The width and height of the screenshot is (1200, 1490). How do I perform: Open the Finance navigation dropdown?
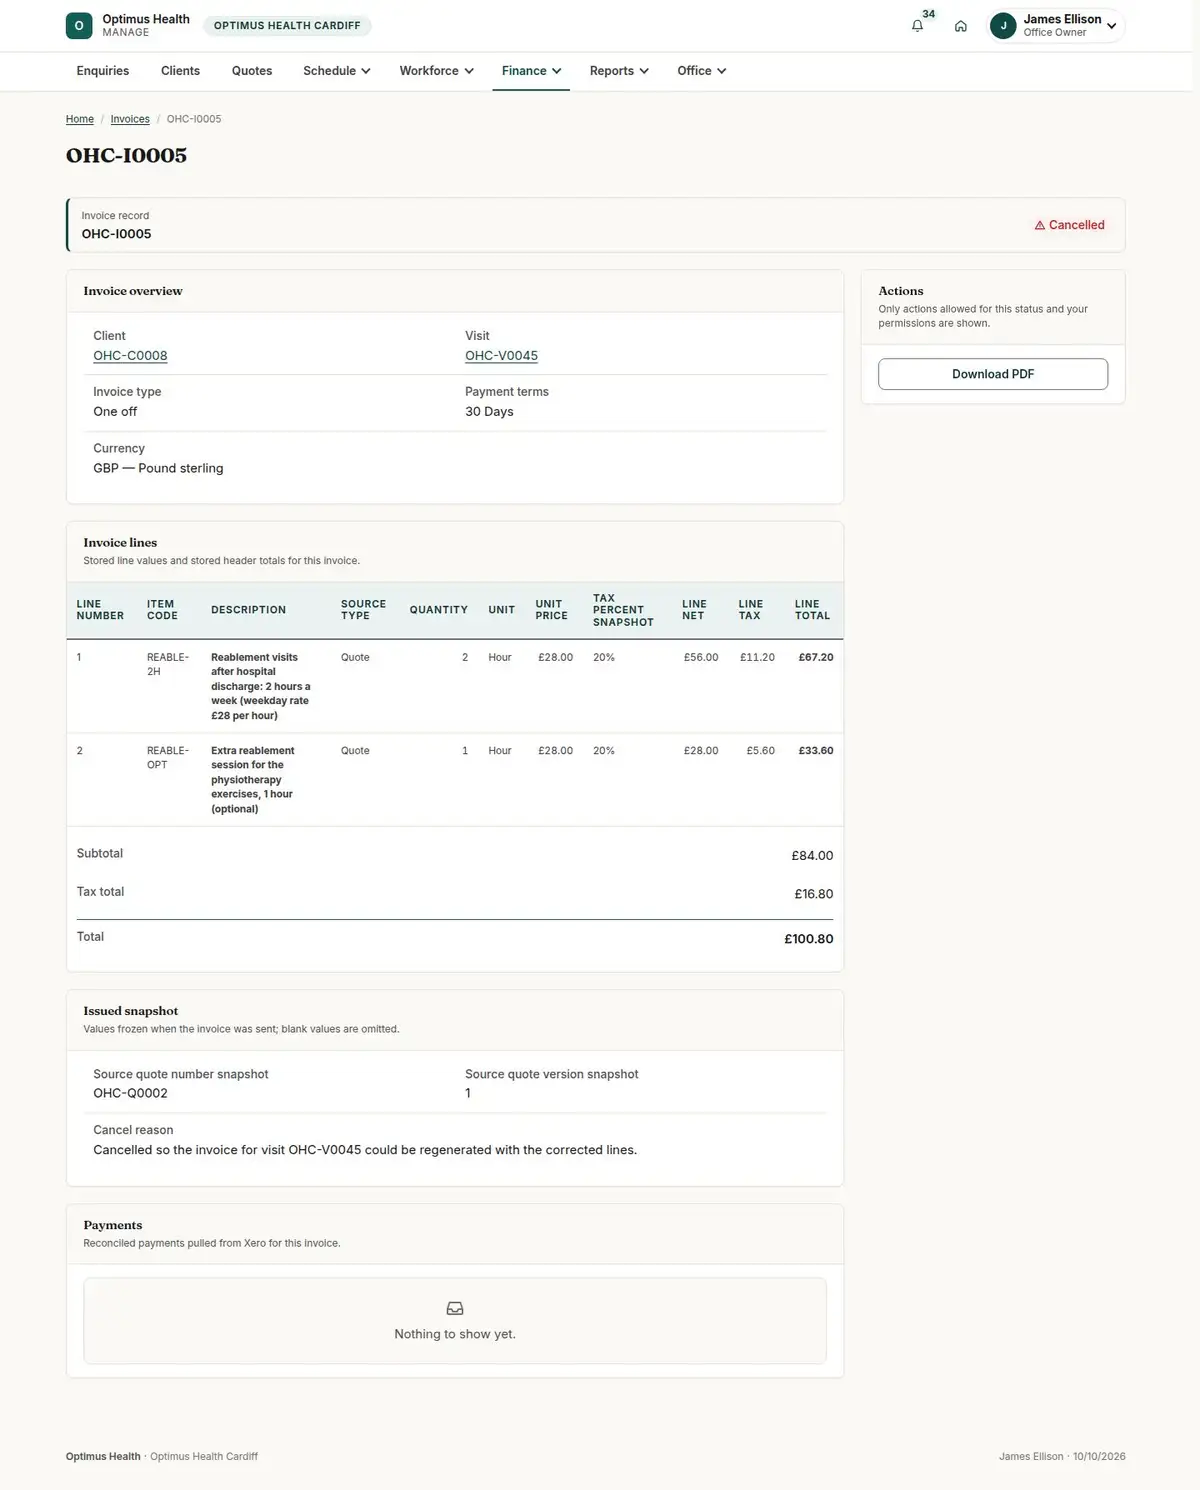click(531, 71)
